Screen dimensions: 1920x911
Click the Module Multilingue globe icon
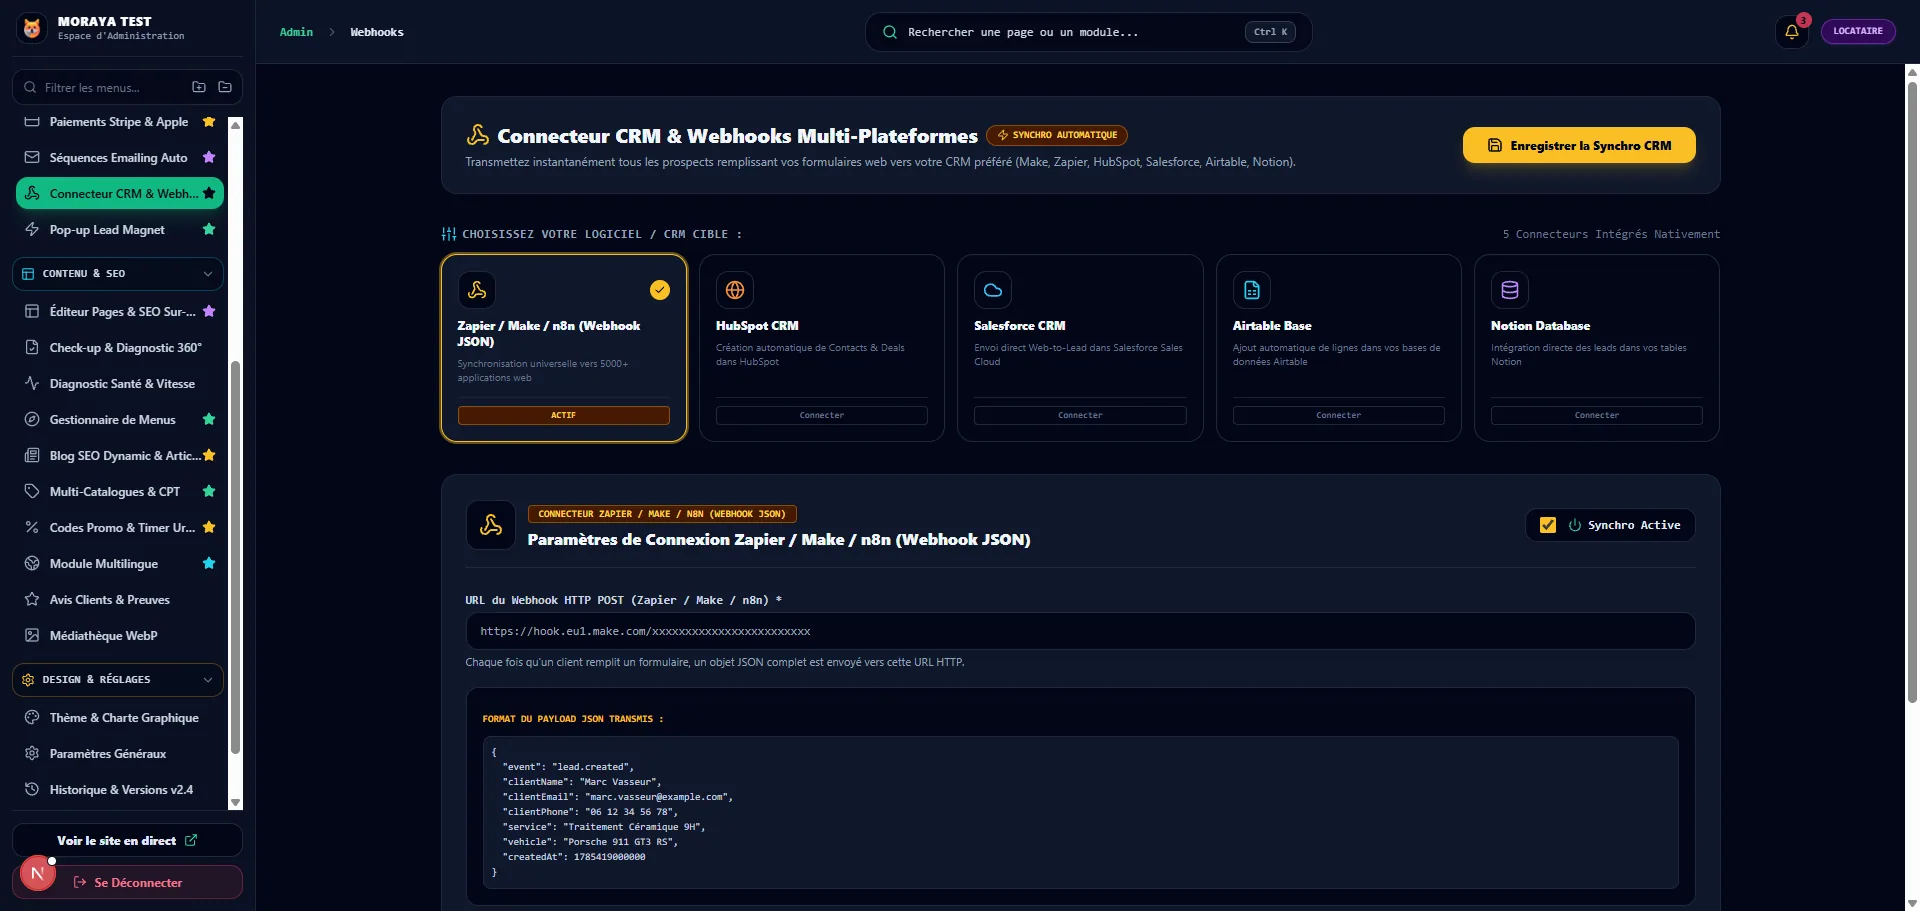pyautogui.click(x=32, y=564)
